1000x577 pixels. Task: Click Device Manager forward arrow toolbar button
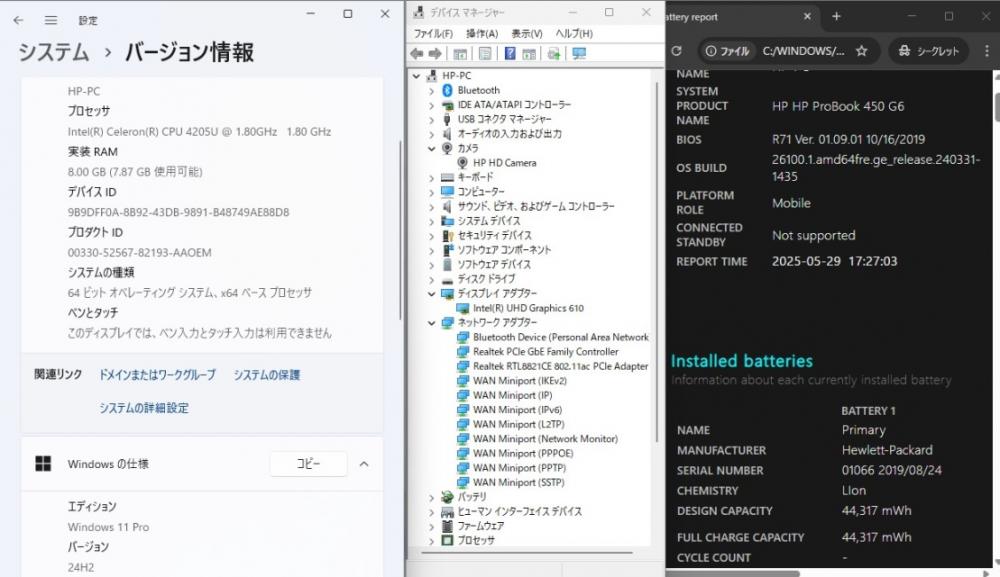[436, 54]
